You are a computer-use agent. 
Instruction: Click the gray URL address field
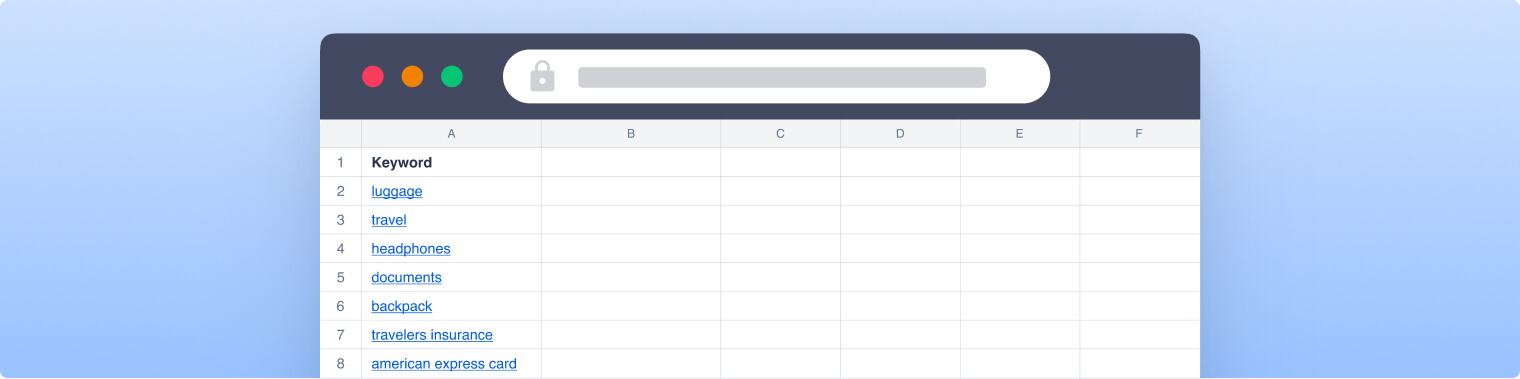pos(782,77)
